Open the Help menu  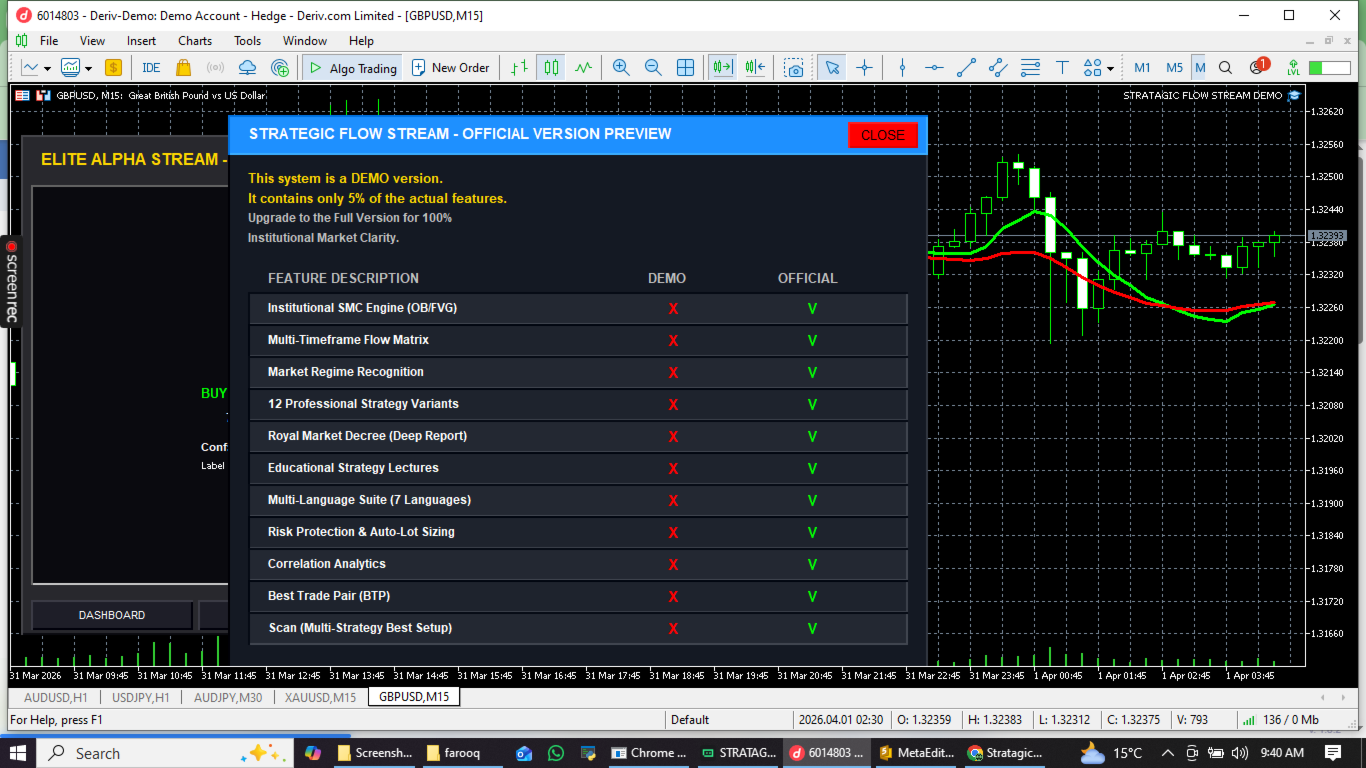pos(361,41)
